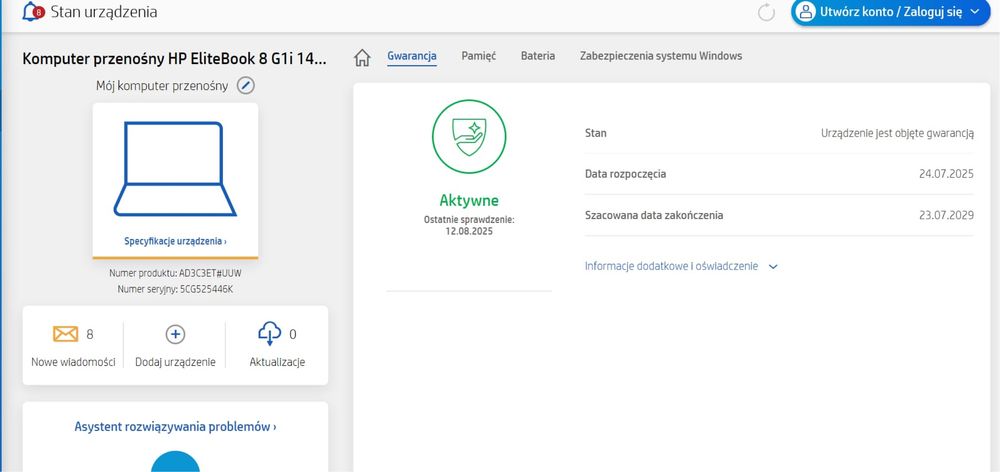Click the Aktywne status text

pos(469,200)
